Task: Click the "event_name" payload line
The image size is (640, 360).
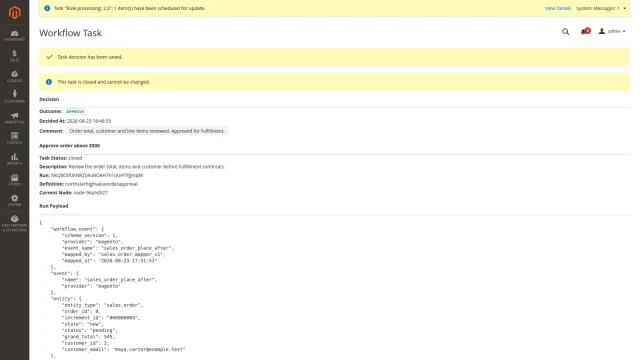Action: pyautogui.click(x=118, y=248)
